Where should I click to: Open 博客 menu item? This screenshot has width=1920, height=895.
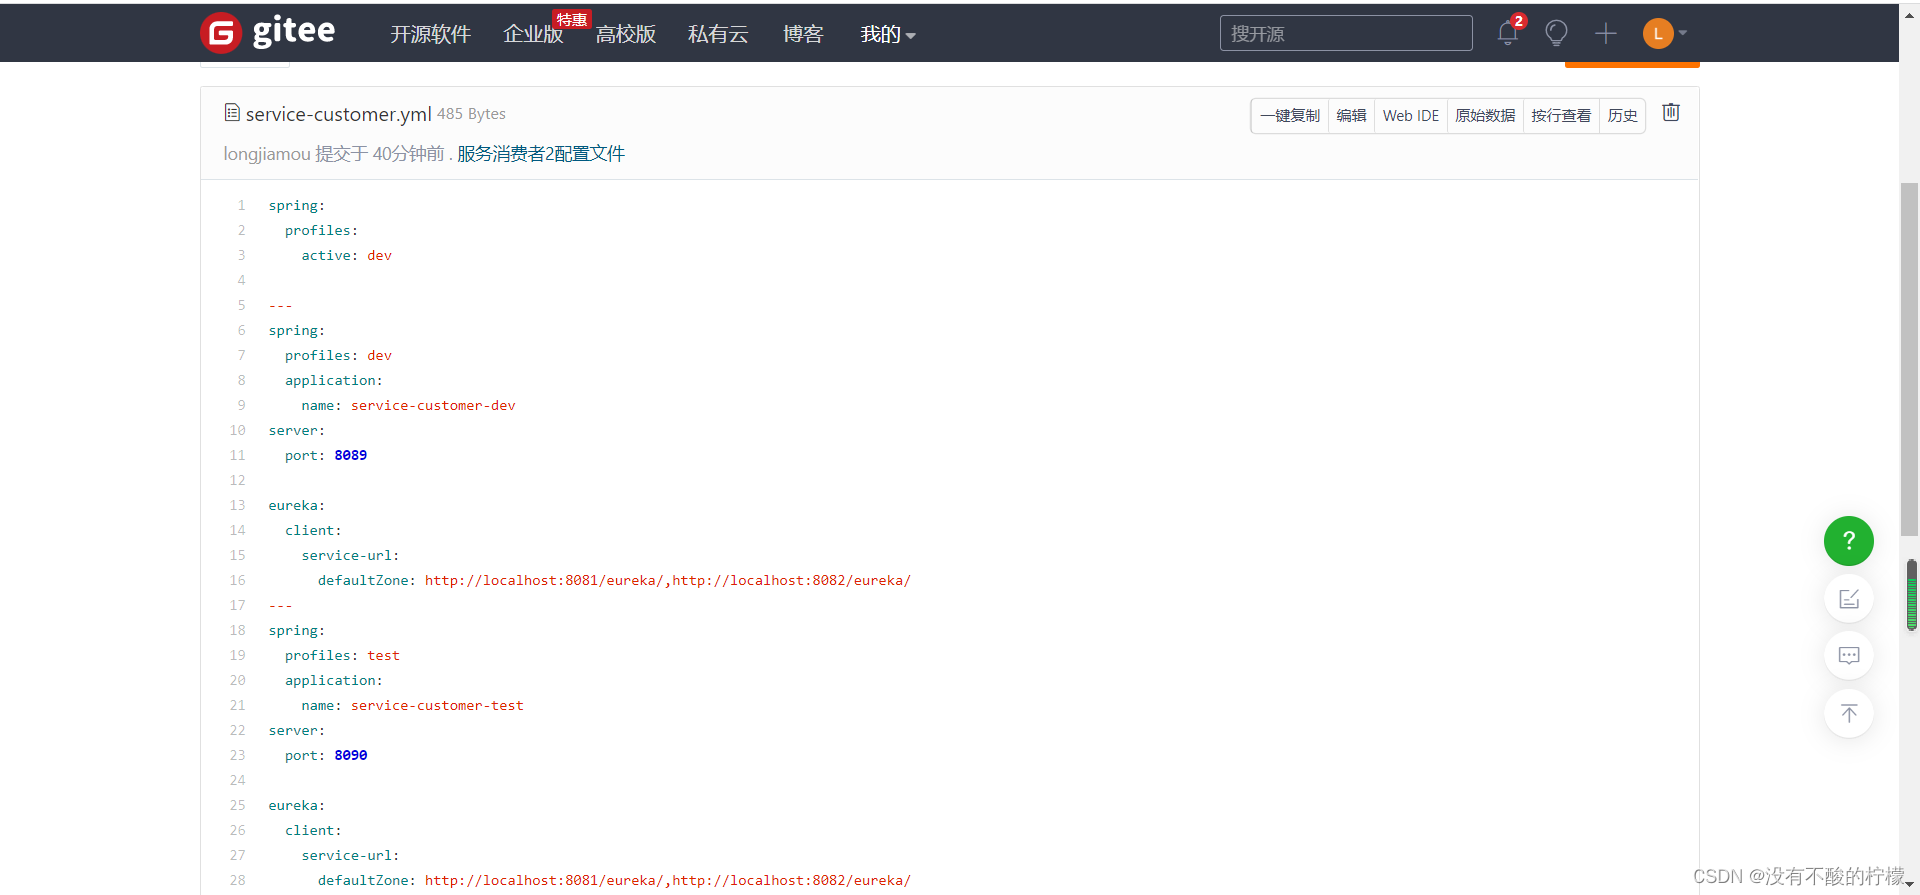[803, 34]
